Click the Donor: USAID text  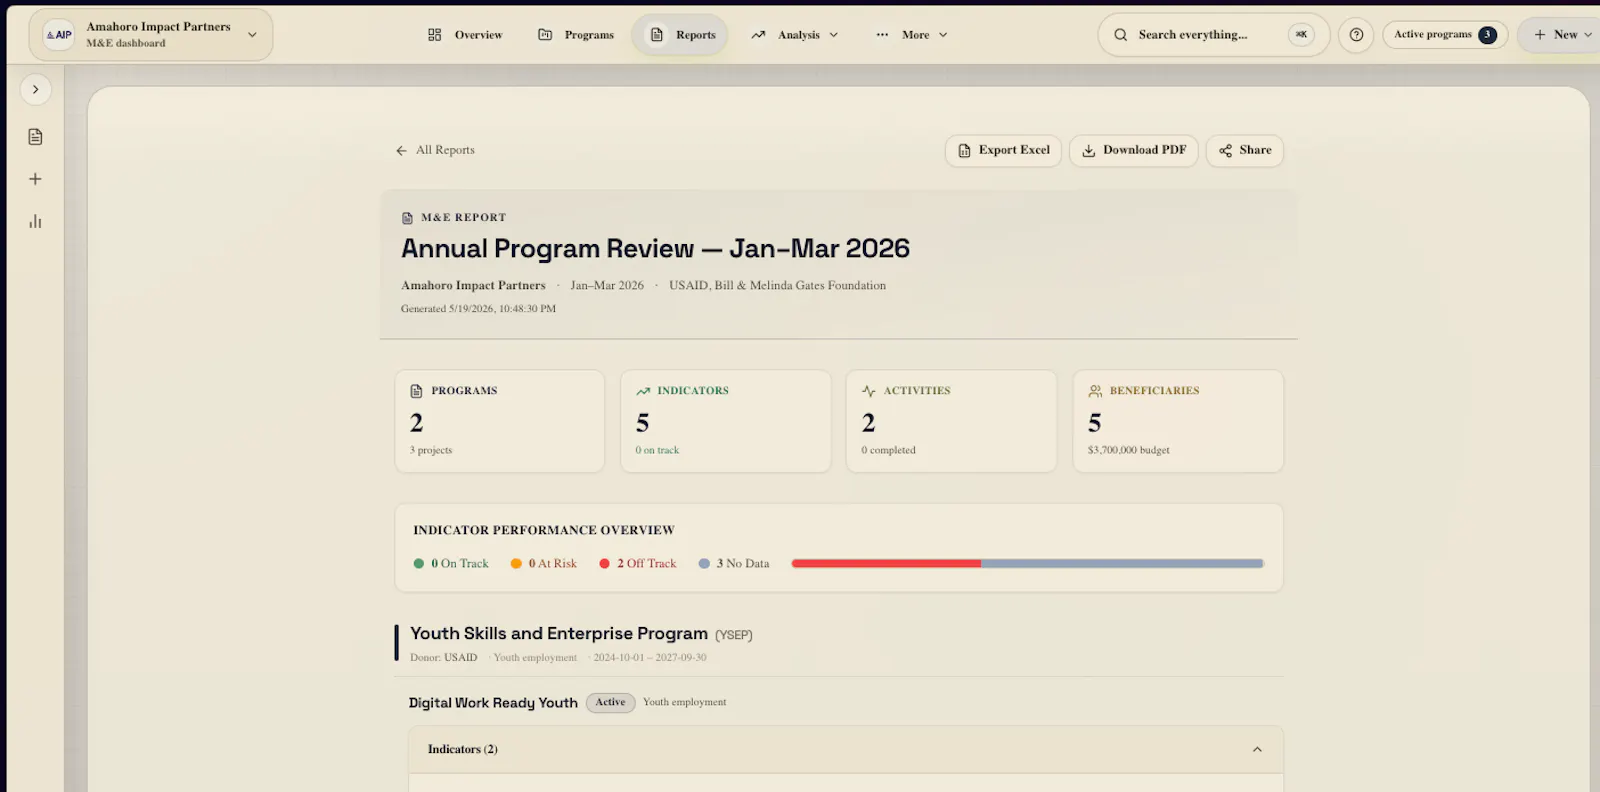[x=443, y=658]
